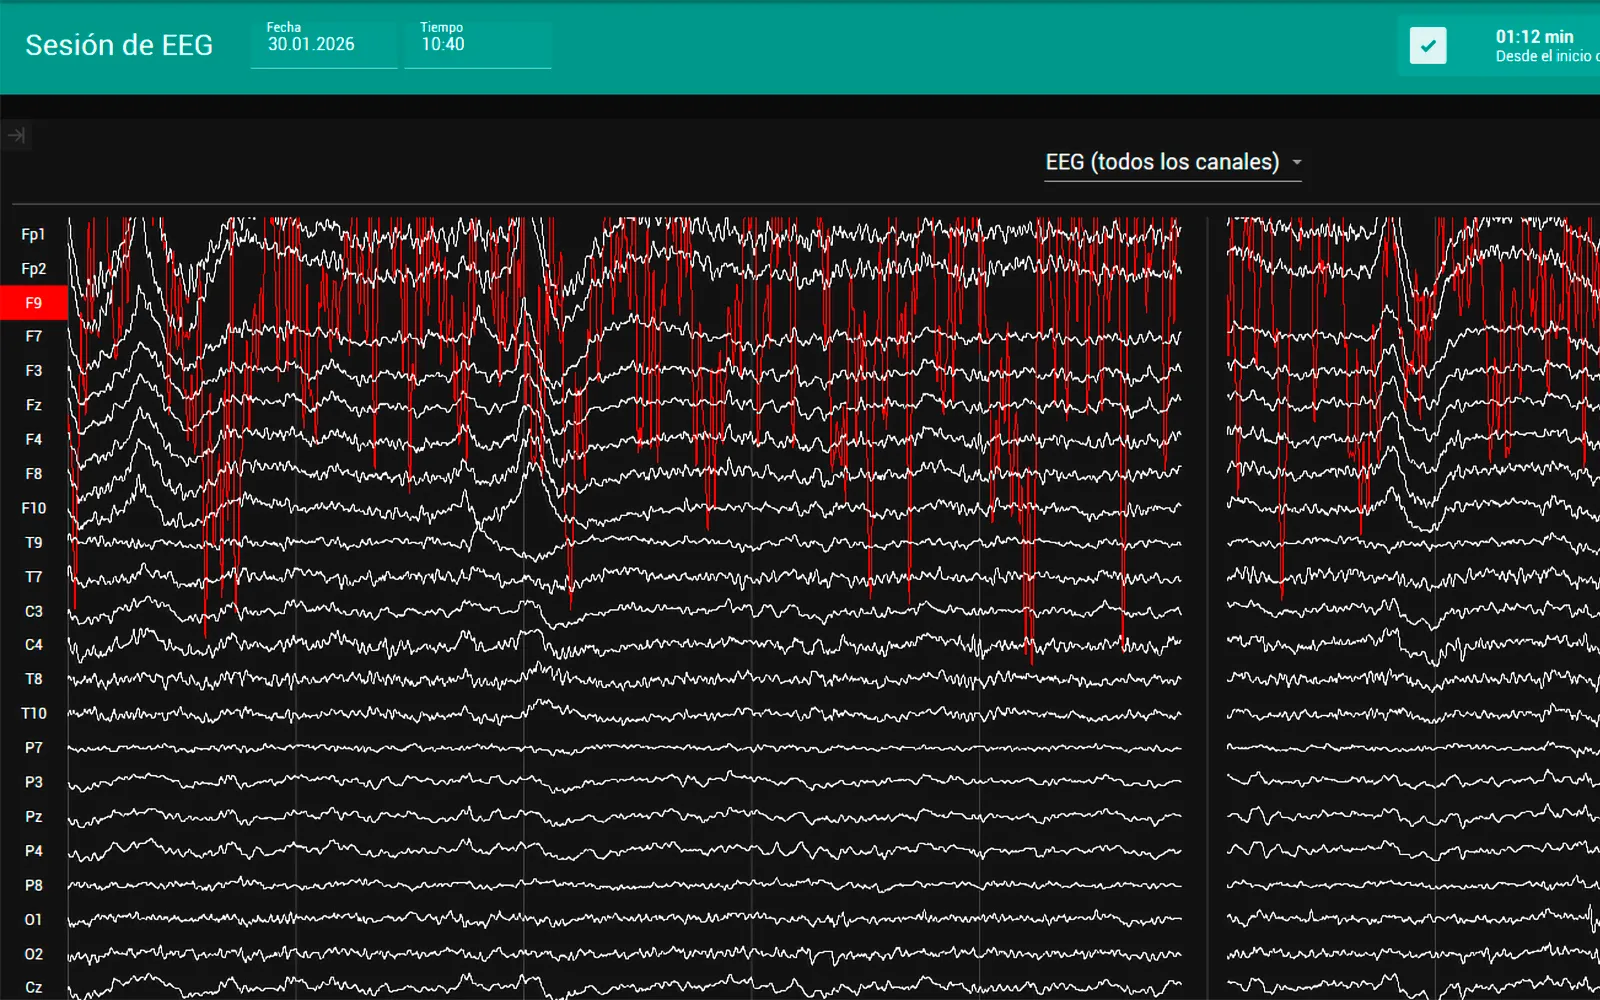Select the P8 channel label
This screenshot has height=1000, width=1600.
click(x=34, y=885)
